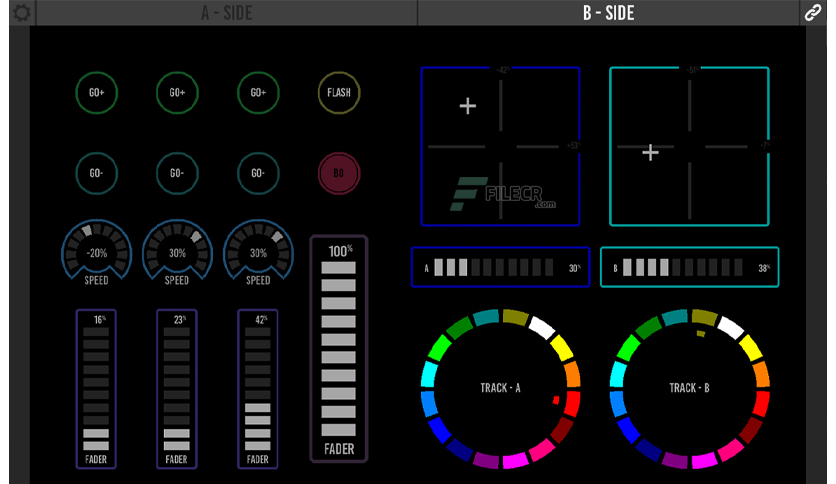Toggle the red BO blackout button

tap(339, 173)
